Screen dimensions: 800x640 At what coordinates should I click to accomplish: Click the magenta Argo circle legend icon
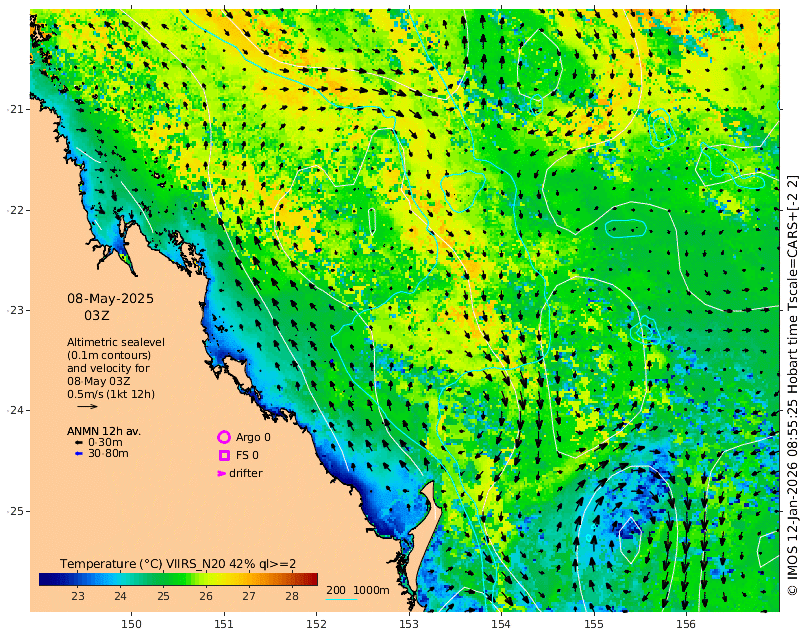[223, 437]
